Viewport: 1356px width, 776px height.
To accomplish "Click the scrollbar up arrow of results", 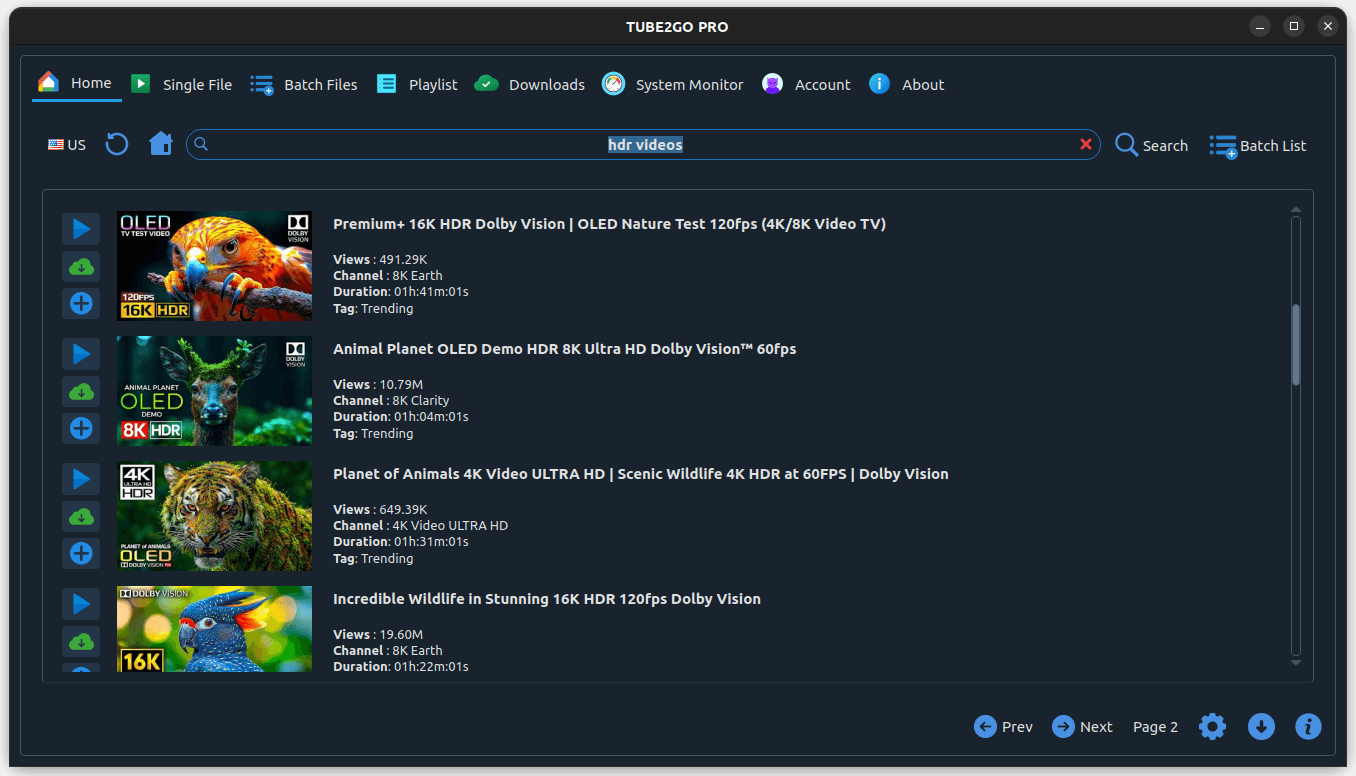I will click(x=1296, y=210).
